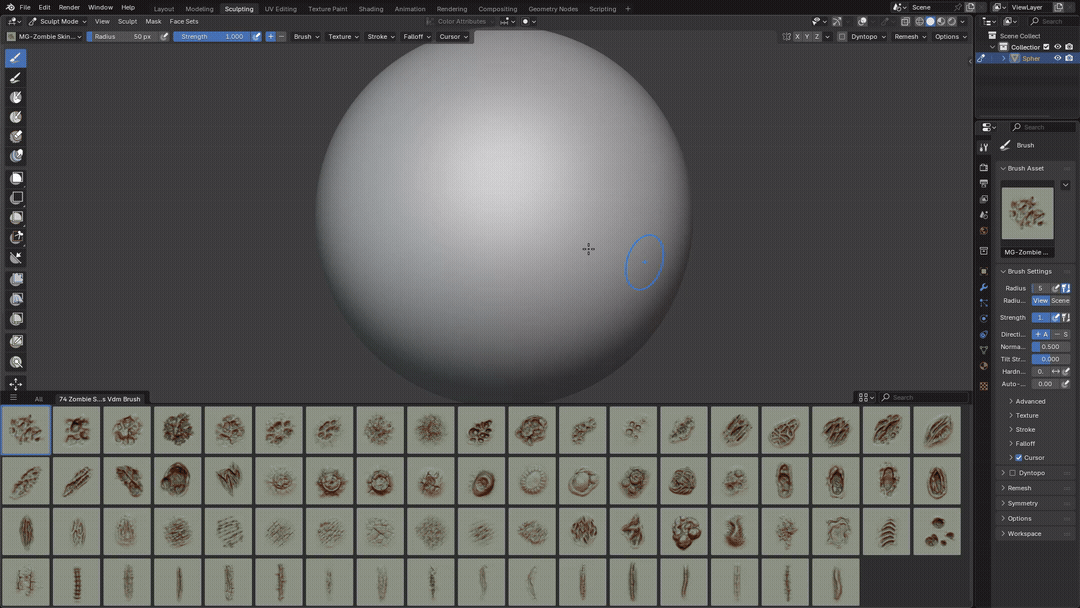The image size is (1080, 608).
Task: Open the Render menu
Action: (69, 8)
